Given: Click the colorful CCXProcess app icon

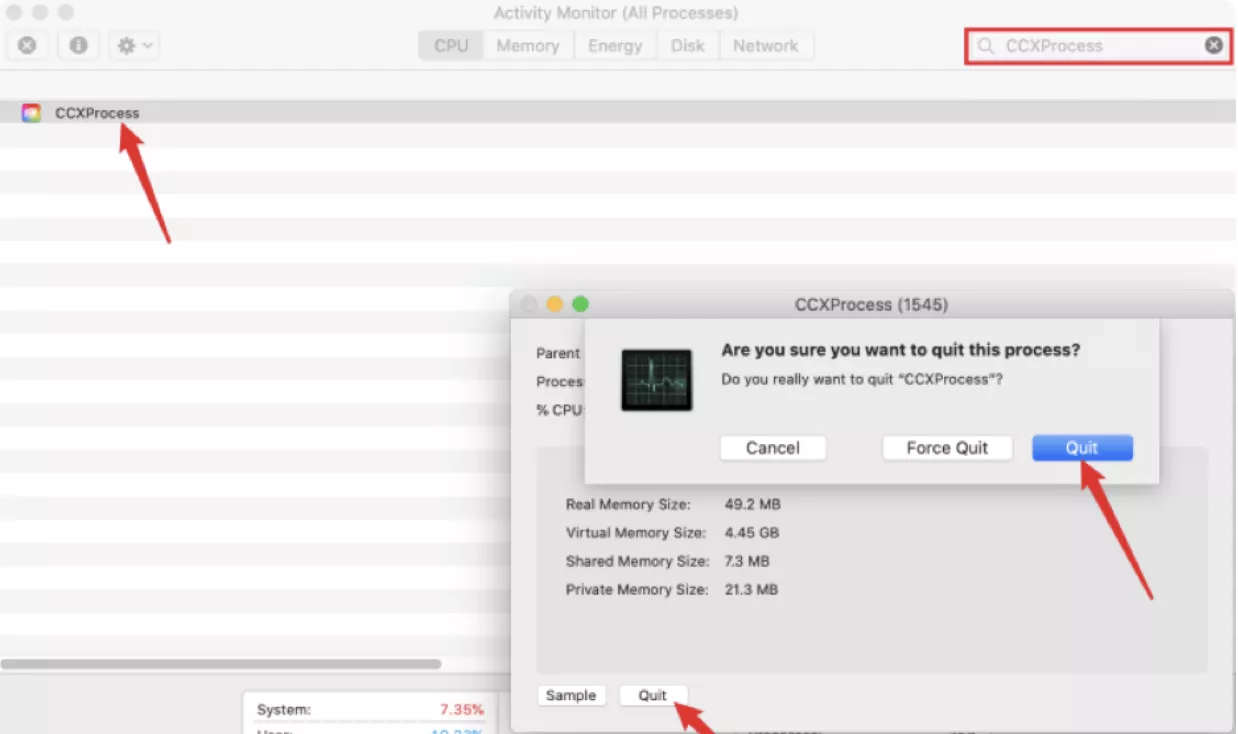Looking at the screenshot, I should coord(31,113).
